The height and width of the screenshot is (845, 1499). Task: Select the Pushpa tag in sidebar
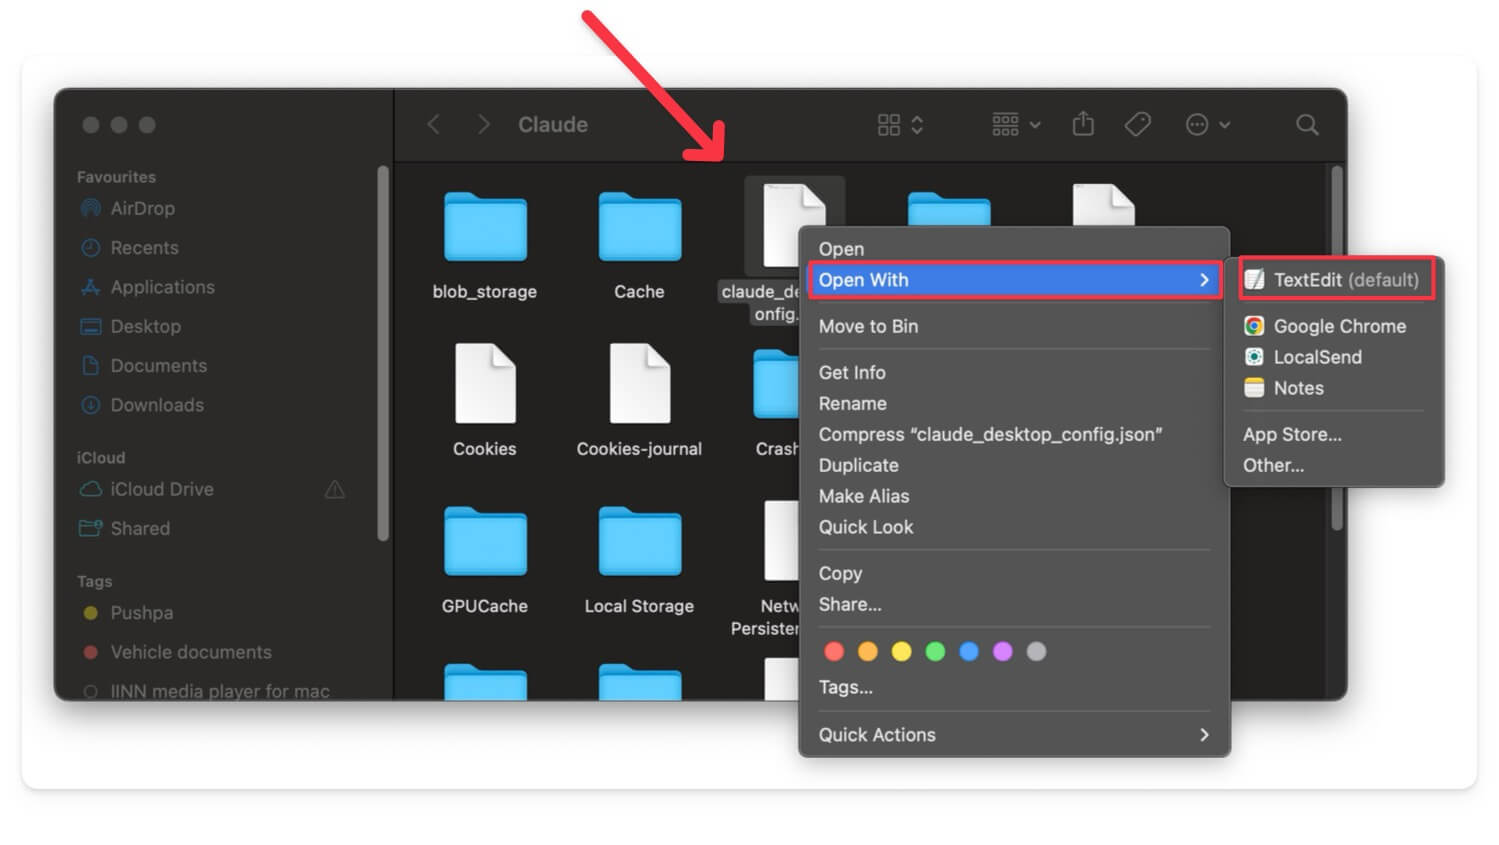(x=141, y=613)
